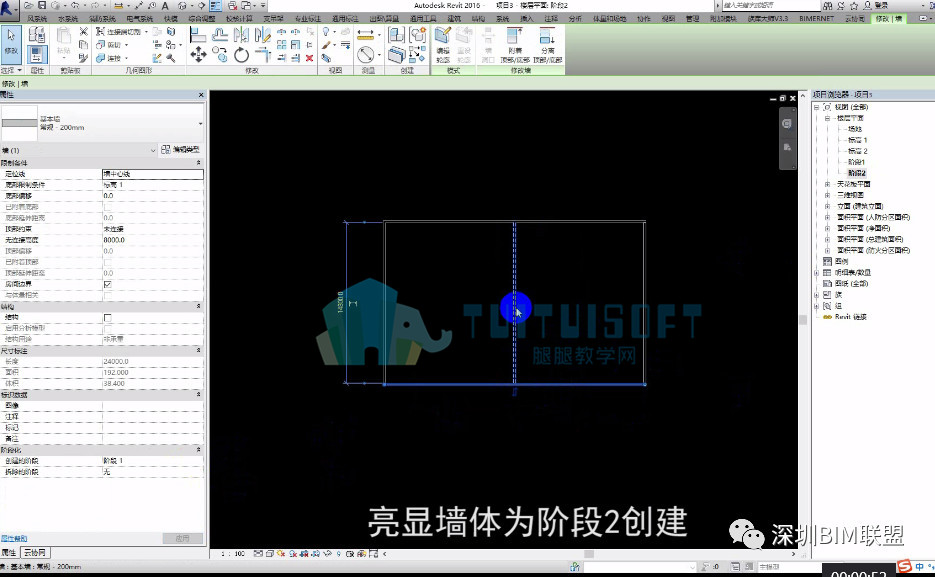Select the Move tool in Modify panel
Image resolution: width=935 pixels, height=577 pixels.
coord(198,55)
